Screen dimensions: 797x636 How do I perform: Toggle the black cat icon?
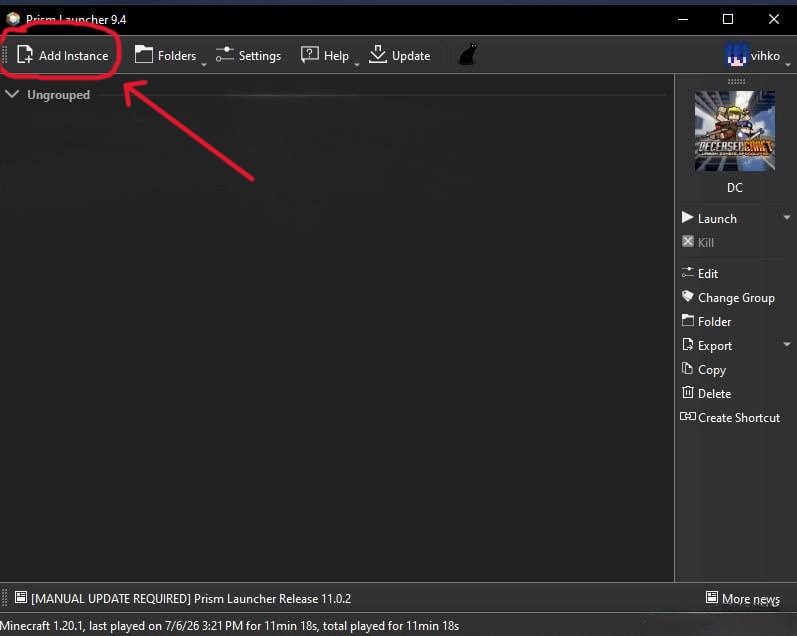coord(468,54)
